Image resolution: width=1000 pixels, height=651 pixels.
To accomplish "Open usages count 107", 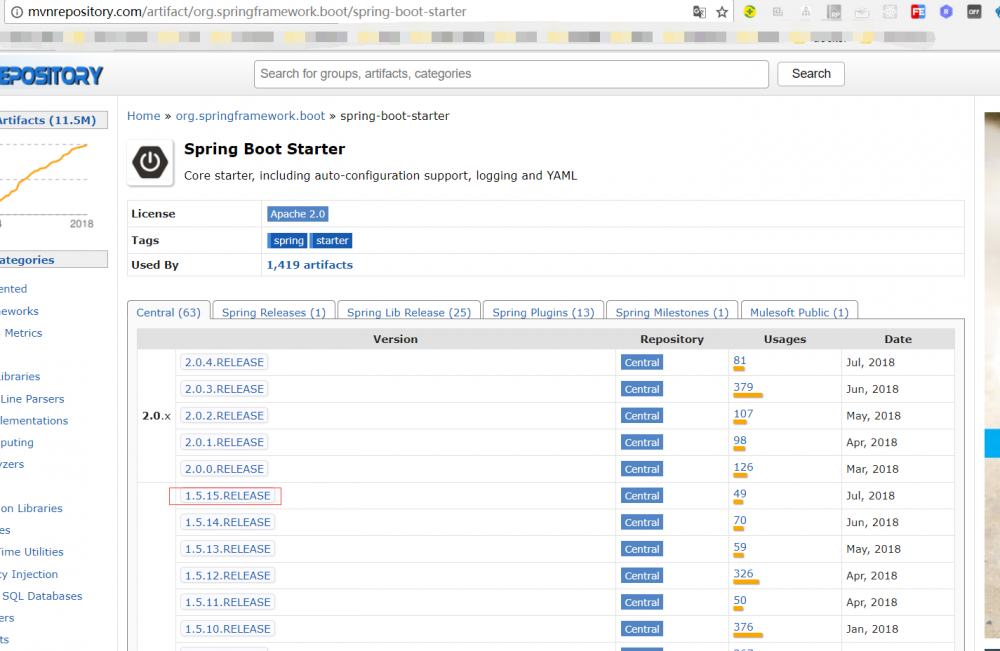I will tap(743, 414).
